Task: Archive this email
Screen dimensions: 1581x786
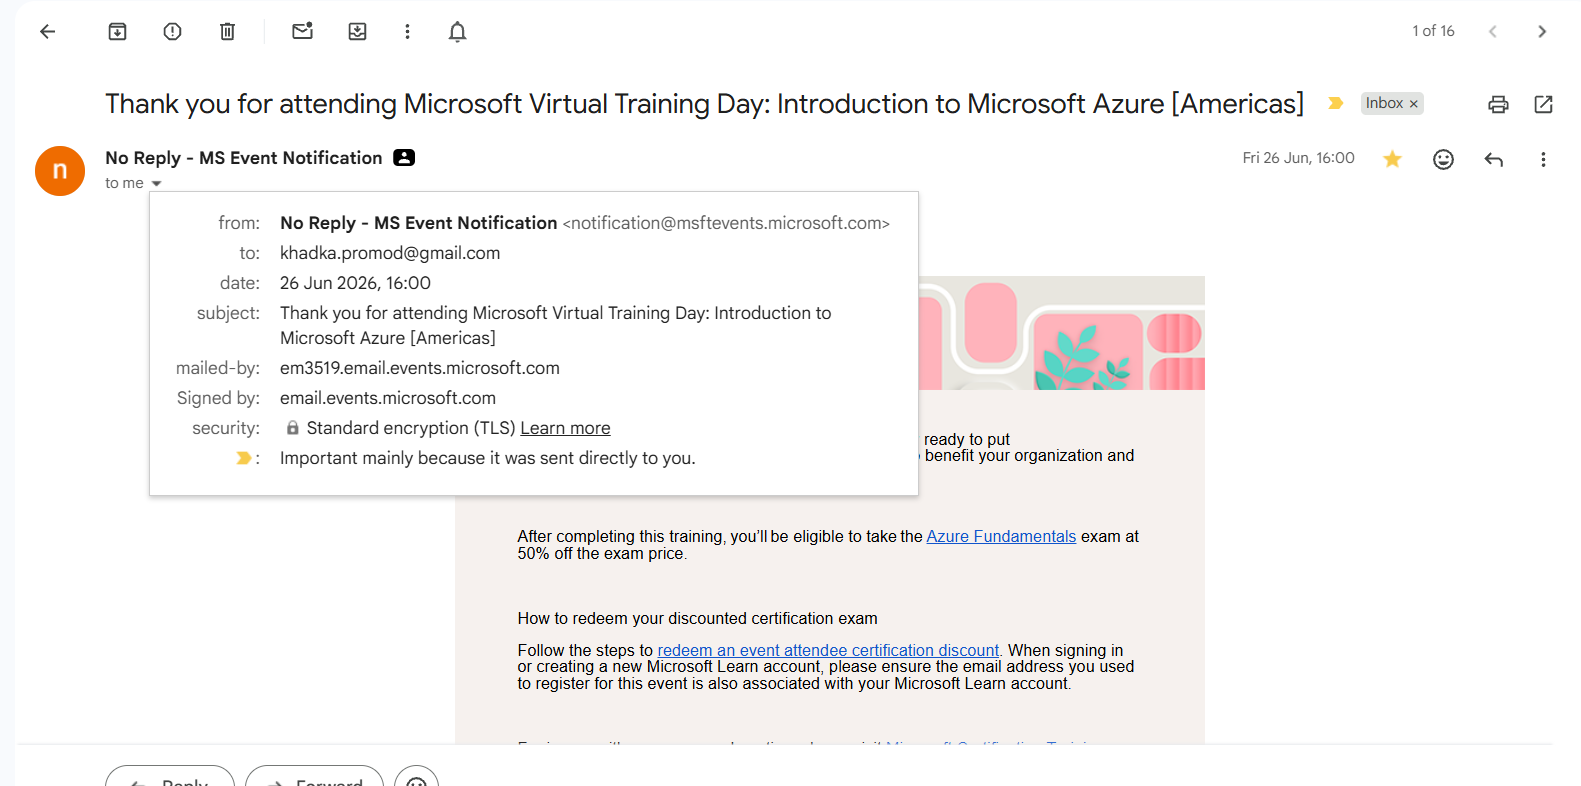Action: (117, 32)
